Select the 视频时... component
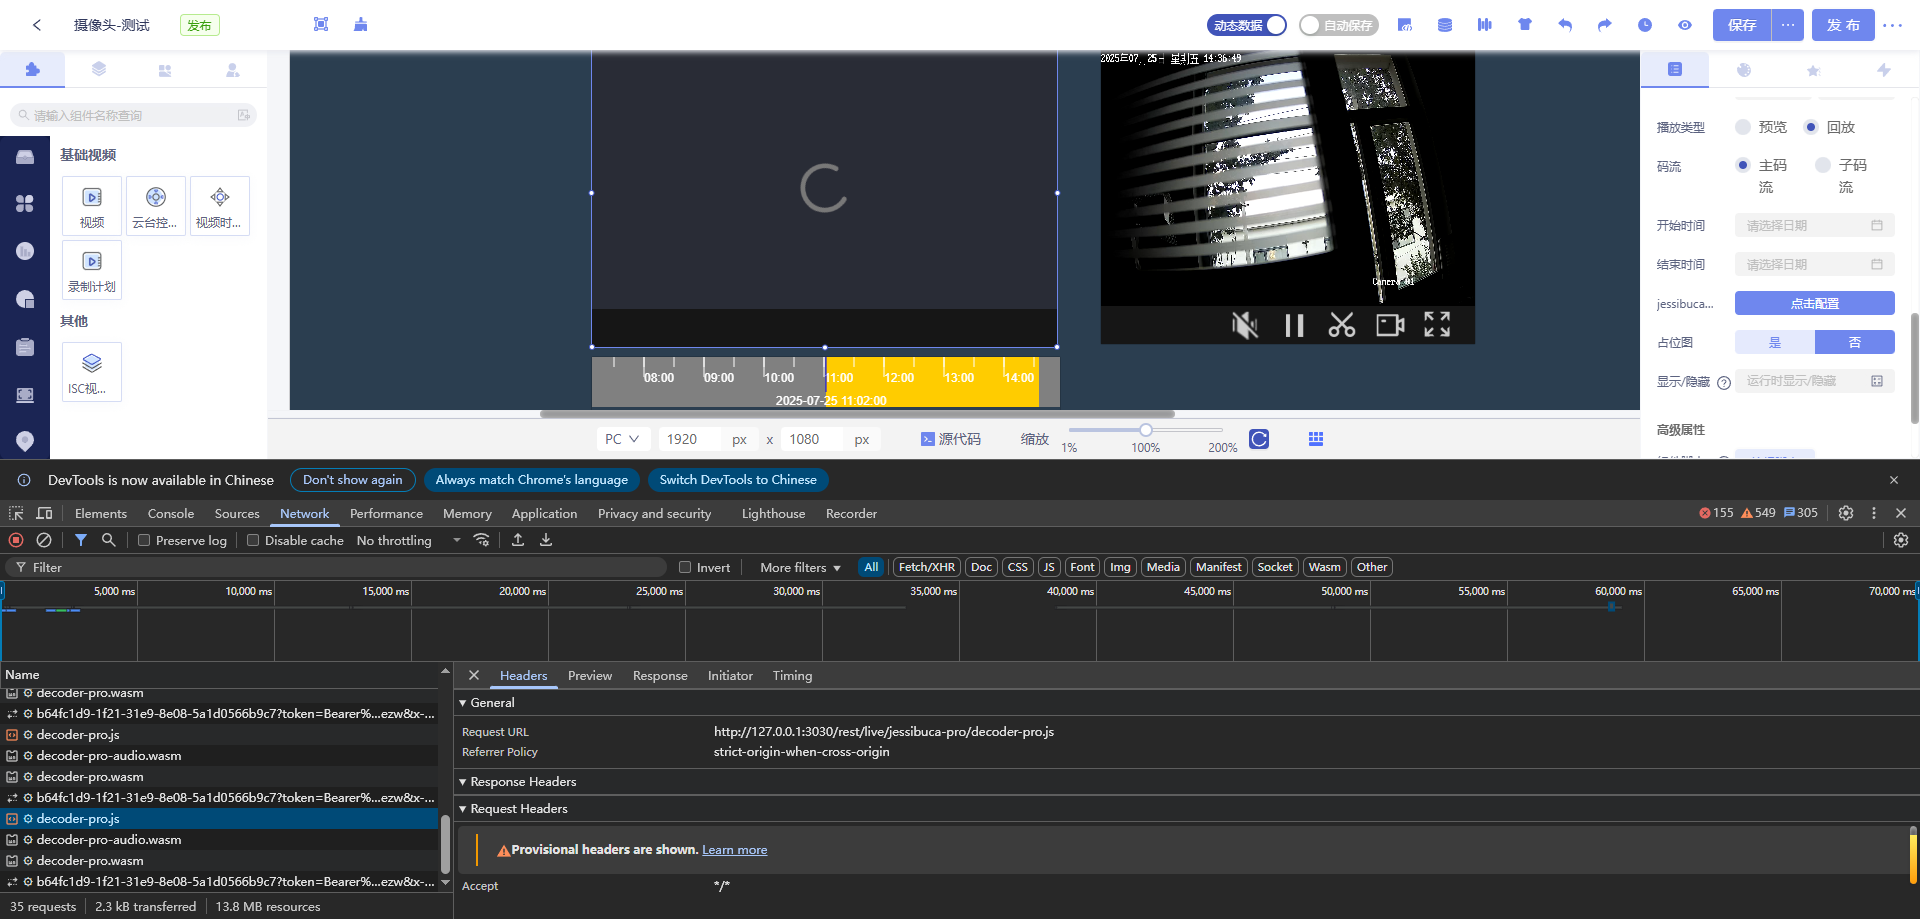Image resolution: width=1920 pixels, height=919 pixels. tap(219, 206)
